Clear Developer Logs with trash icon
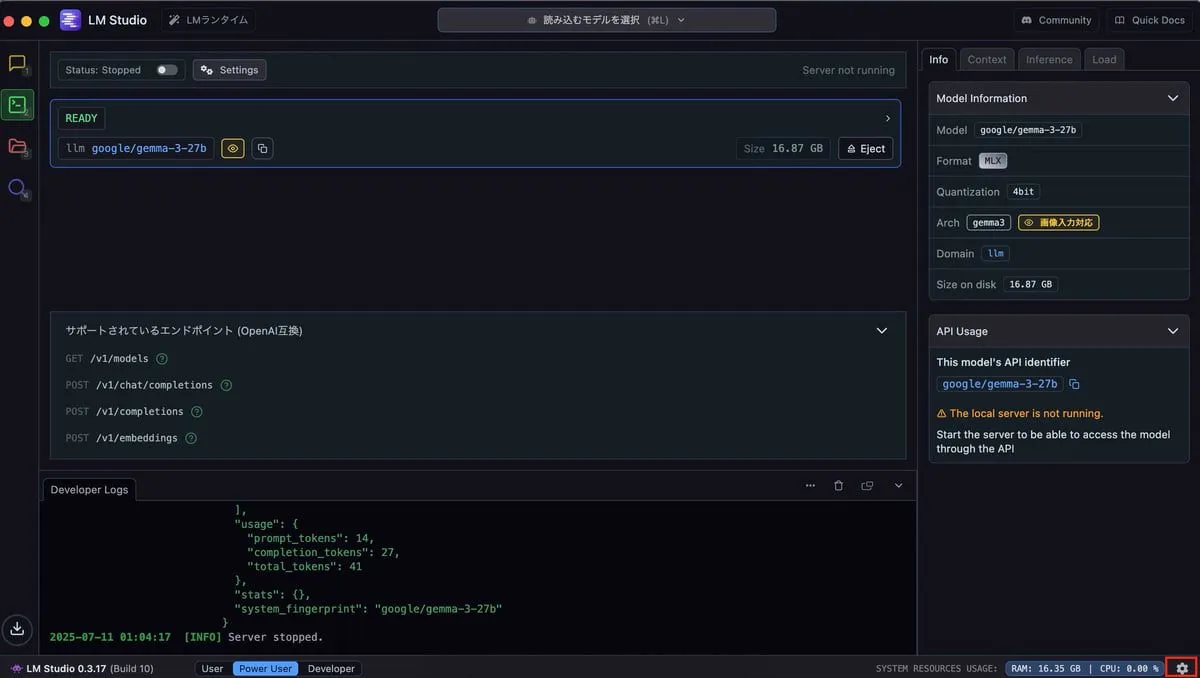This screenshot has height=678, width=1200. coord(838,486)
